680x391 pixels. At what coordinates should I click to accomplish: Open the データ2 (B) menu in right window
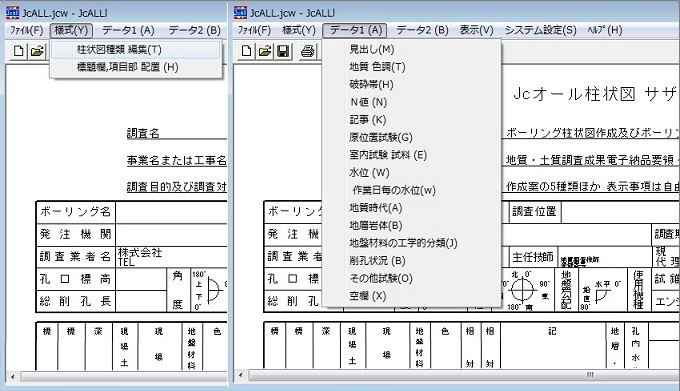pos(422,30)
